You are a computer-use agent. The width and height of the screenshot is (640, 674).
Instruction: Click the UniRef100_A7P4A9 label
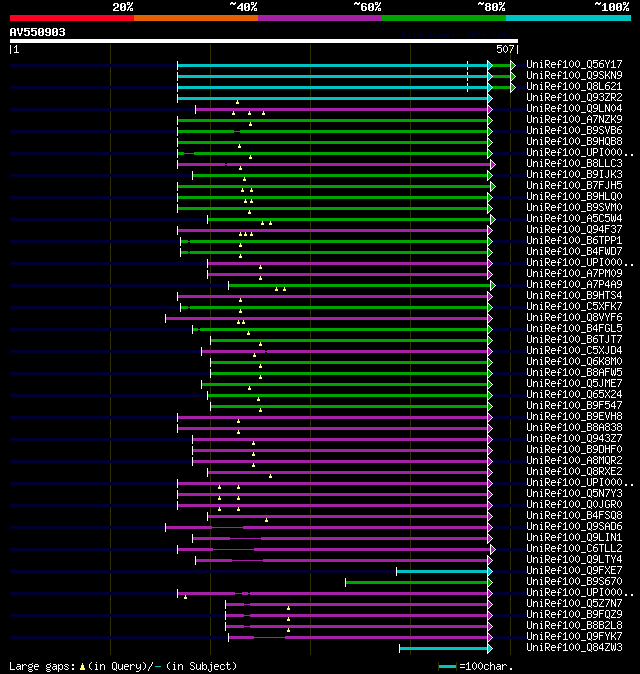(x=574, y=285)
